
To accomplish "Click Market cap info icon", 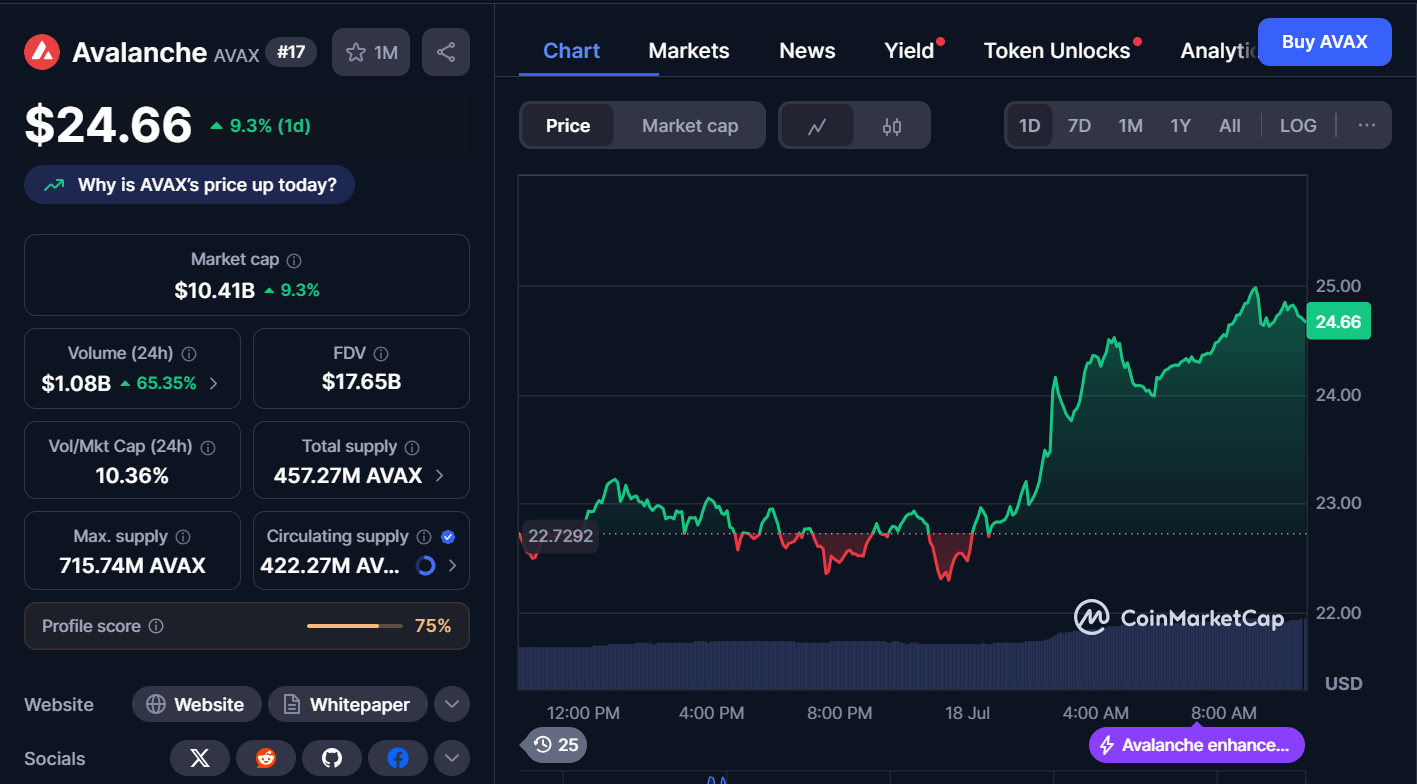I will (x=294, y=260).
